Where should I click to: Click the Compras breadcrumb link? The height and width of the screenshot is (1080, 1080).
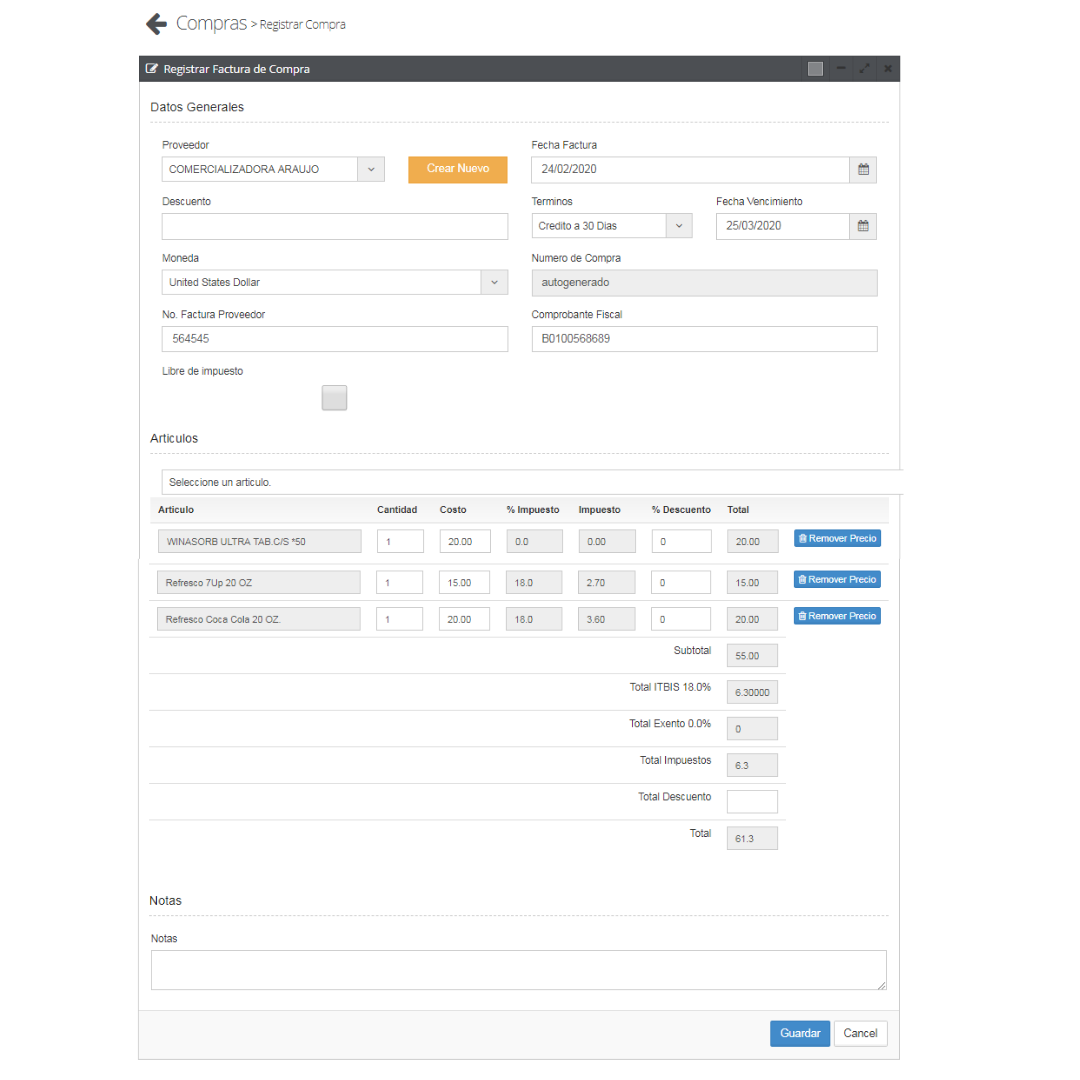pos(211,23)
